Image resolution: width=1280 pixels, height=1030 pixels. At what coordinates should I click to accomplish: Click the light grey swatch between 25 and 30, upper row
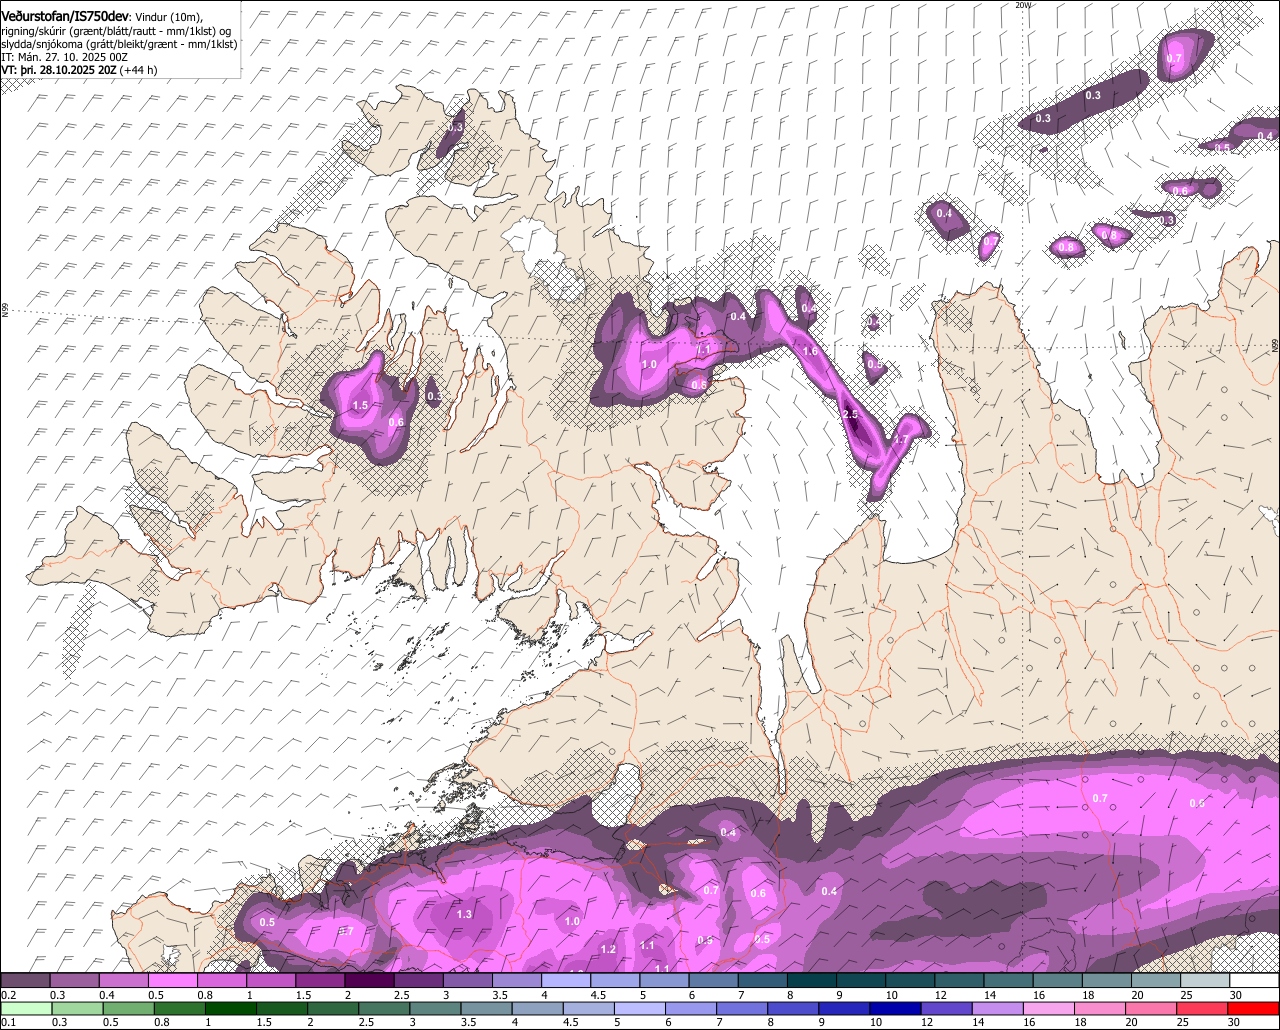pyautogui.click(x=1205, y=981)
